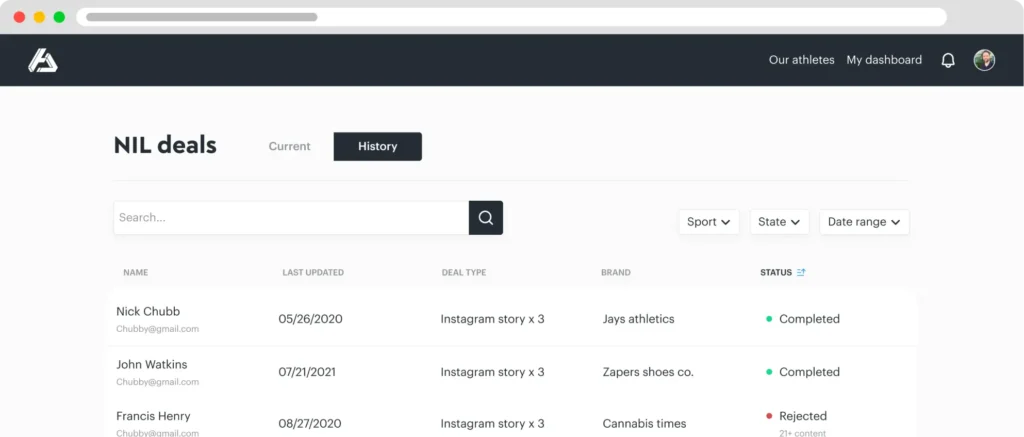Open the notifications bell

click(x=948, y=60)
